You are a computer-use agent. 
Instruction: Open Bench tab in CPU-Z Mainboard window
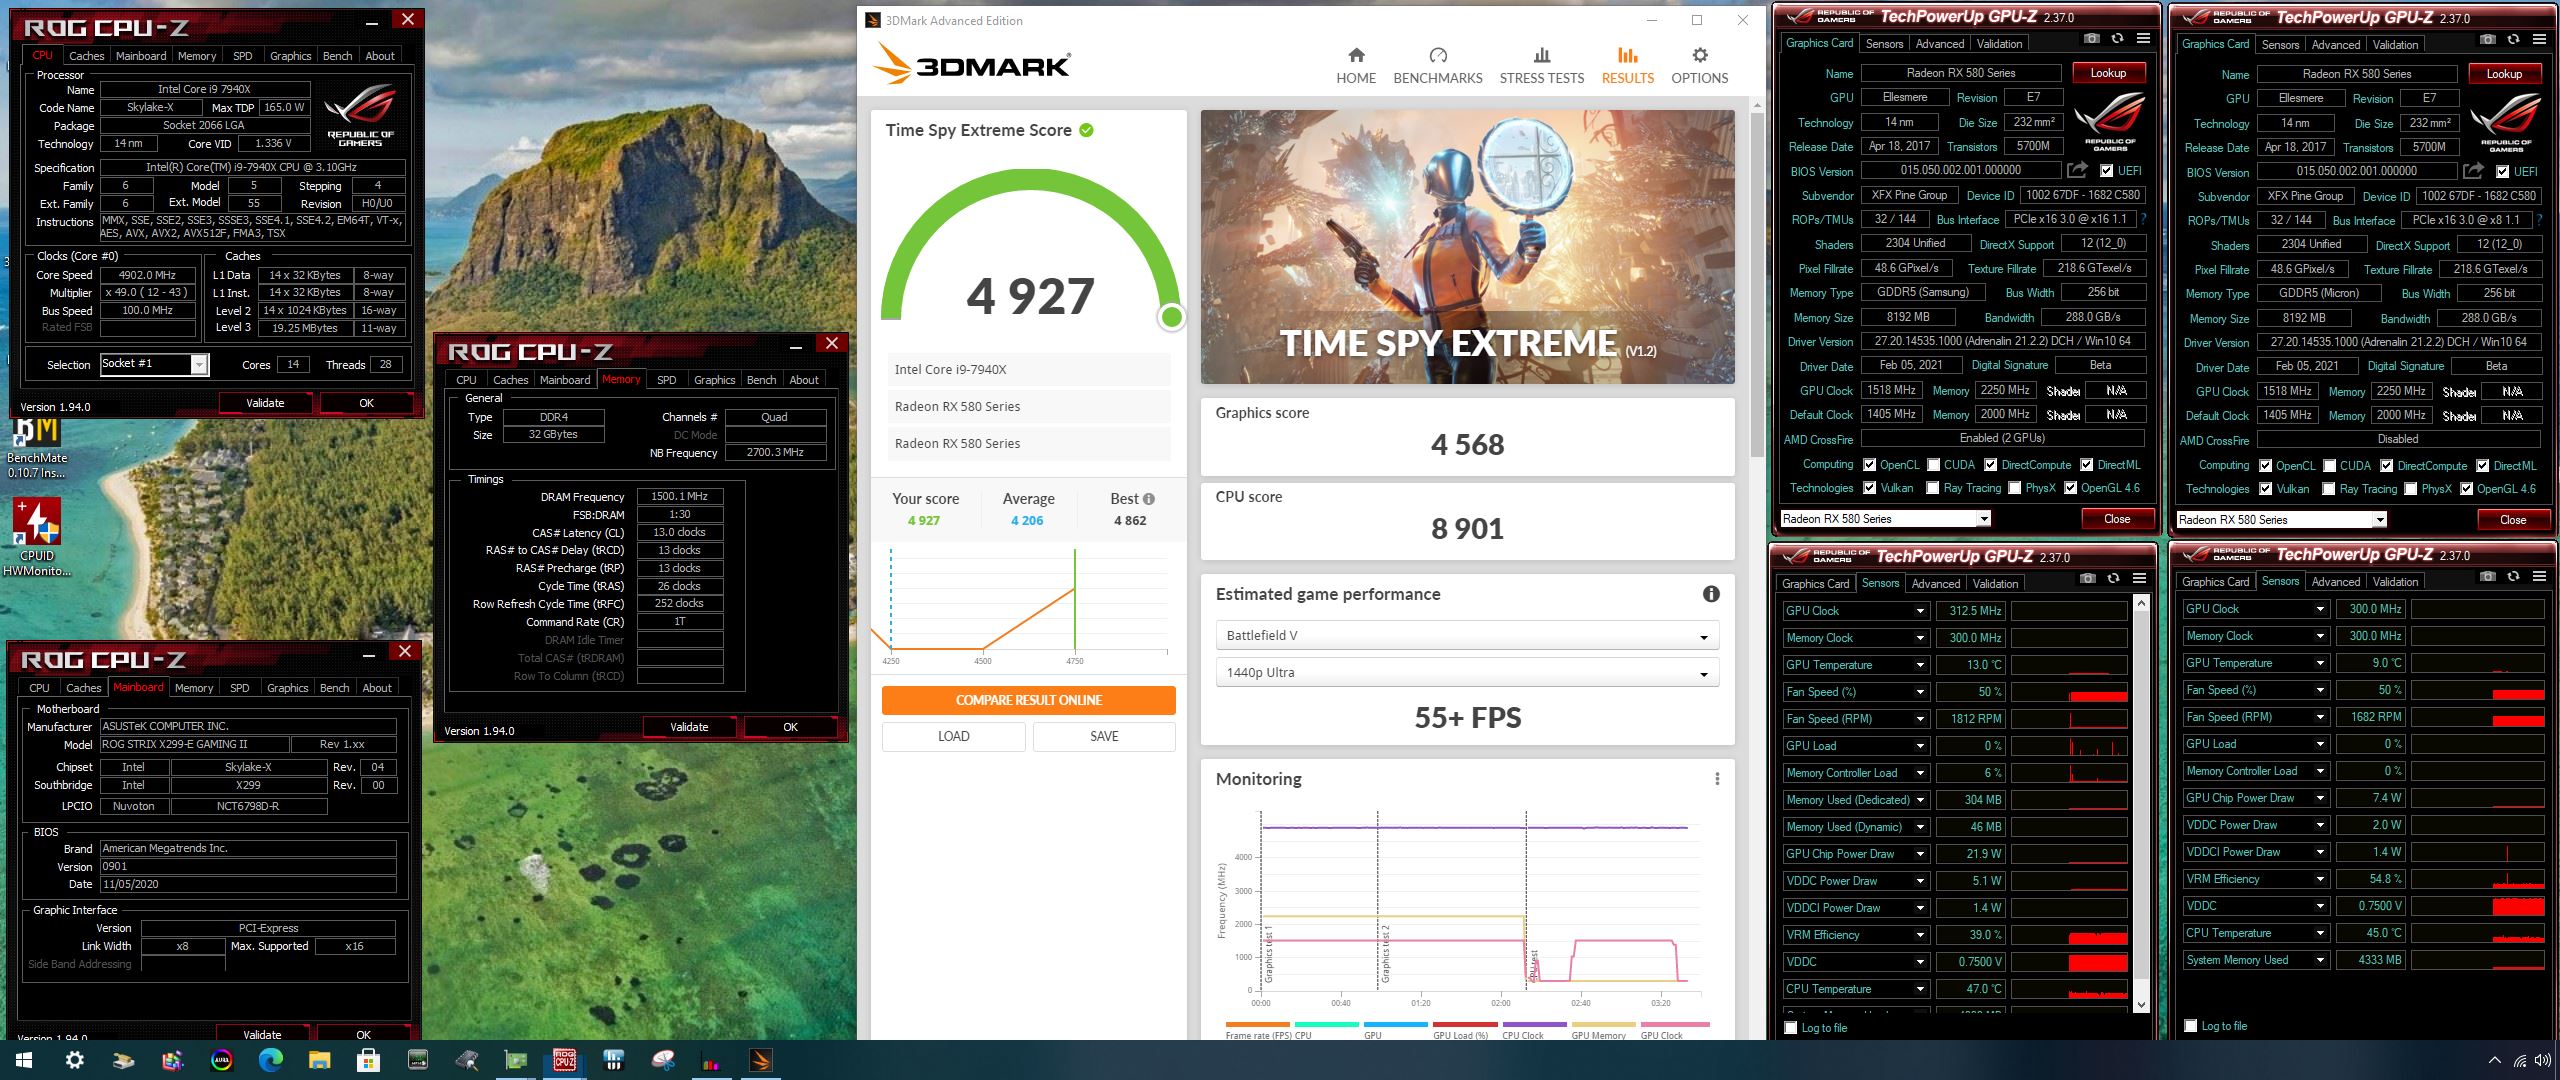tap(334, 688)
